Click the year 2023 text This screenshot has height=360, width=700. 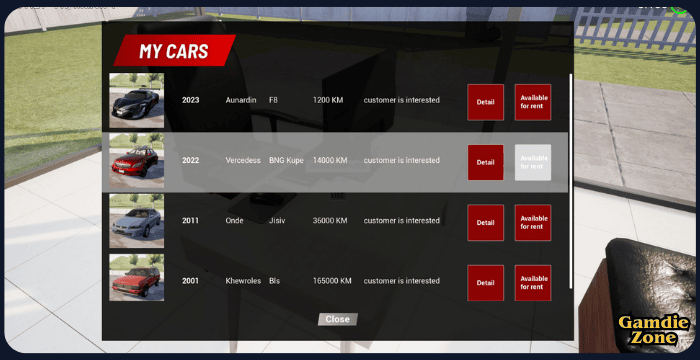(191, 100)
